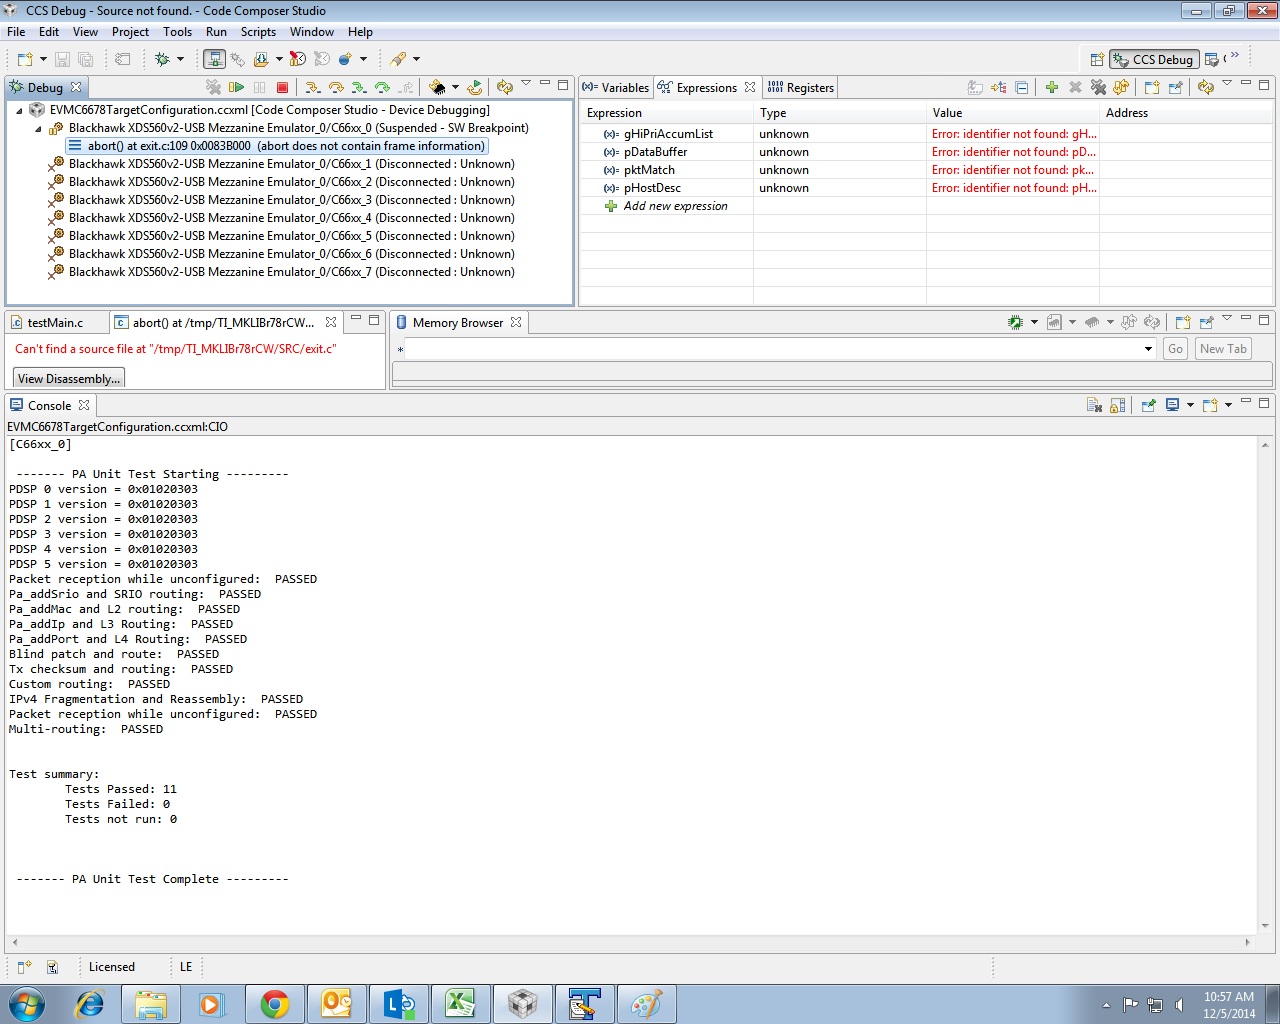Image resolution: width=1280 pixels, height=1024 pixels.
Task: Open the Project menu
Action: pos(130,32)
